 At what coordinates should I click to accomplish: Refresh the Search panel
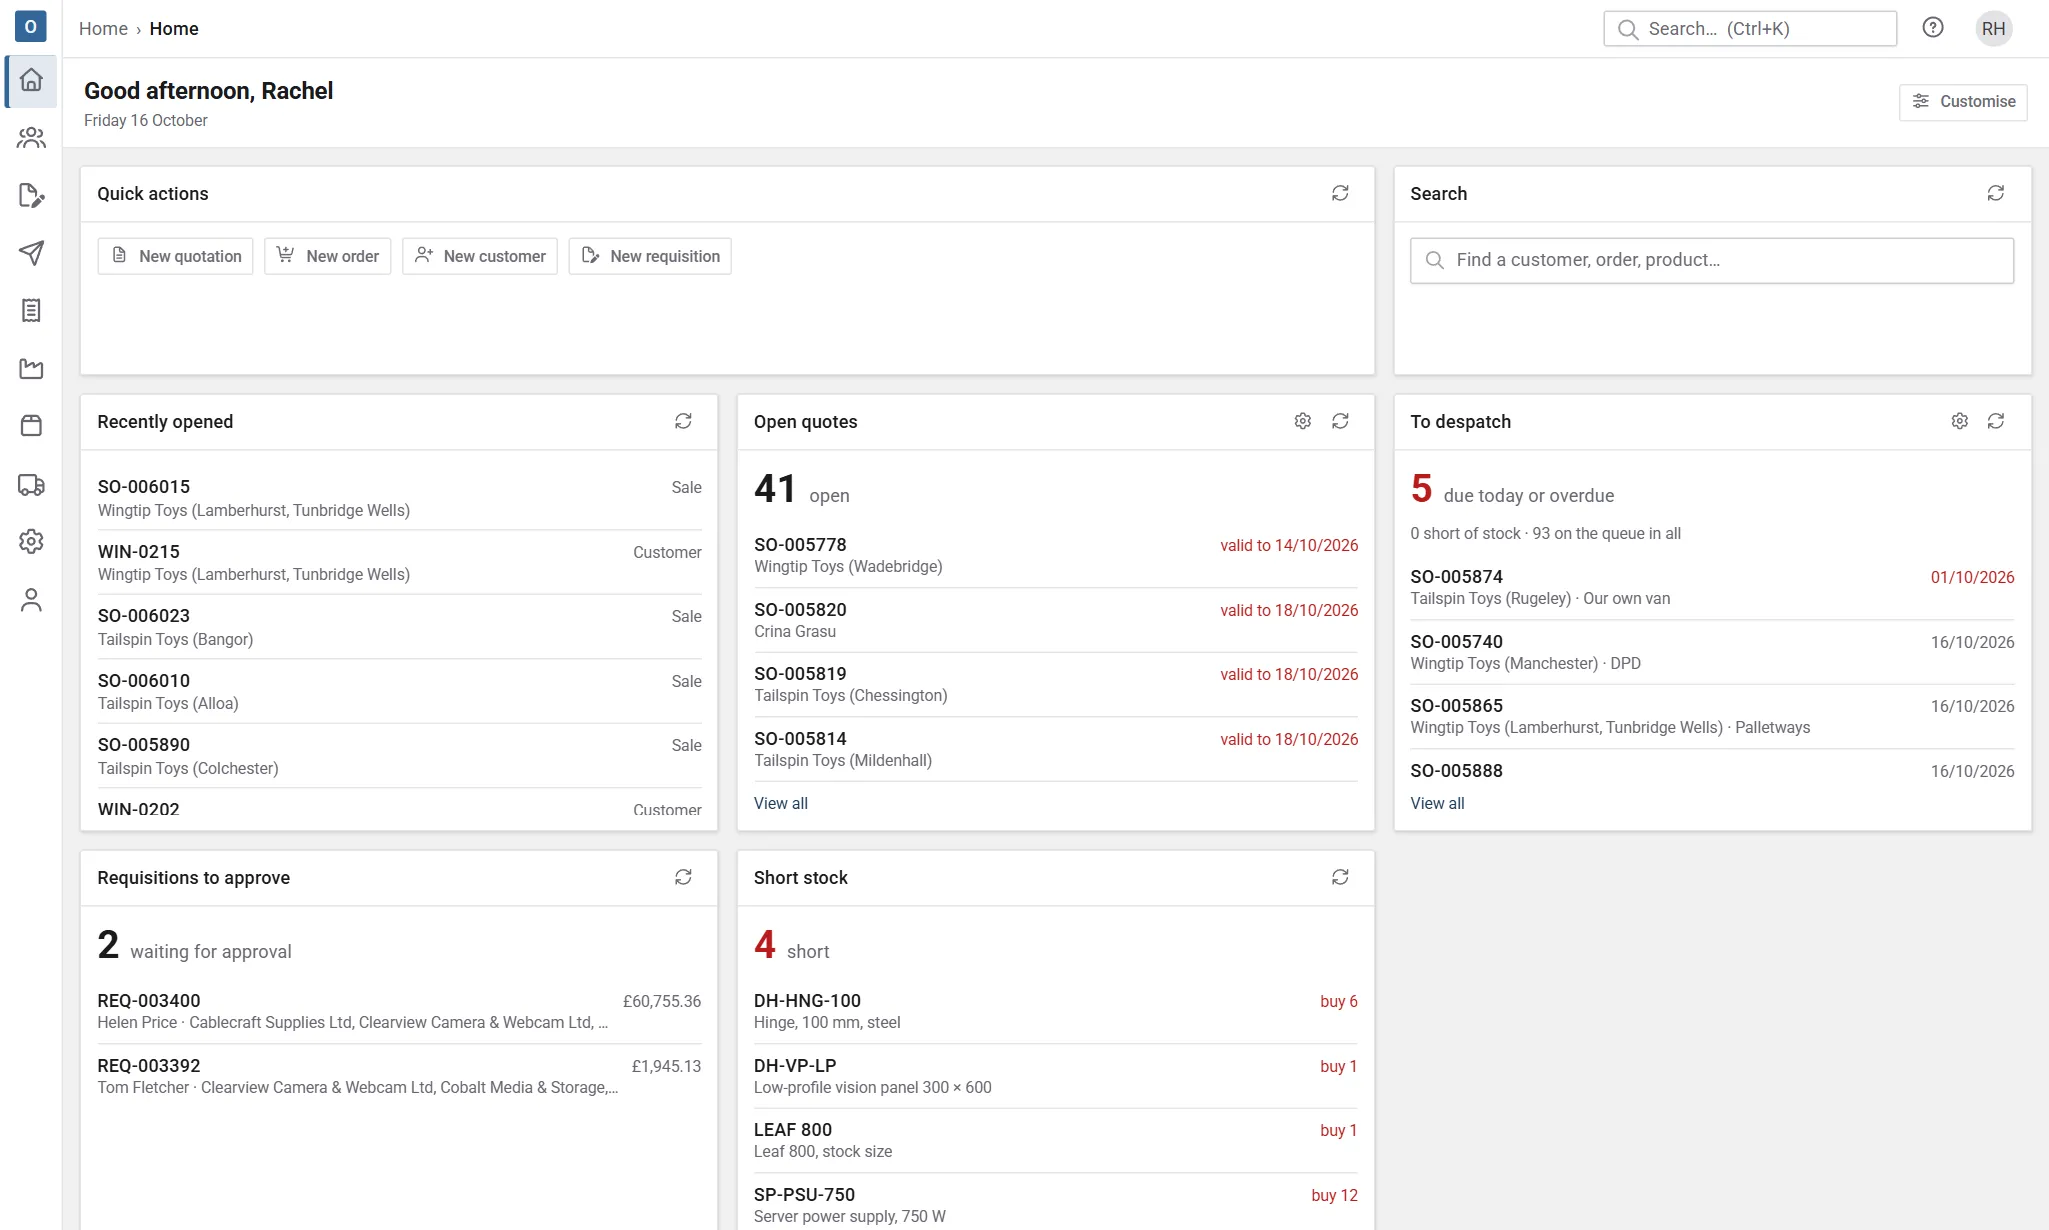pos(1996,193)
